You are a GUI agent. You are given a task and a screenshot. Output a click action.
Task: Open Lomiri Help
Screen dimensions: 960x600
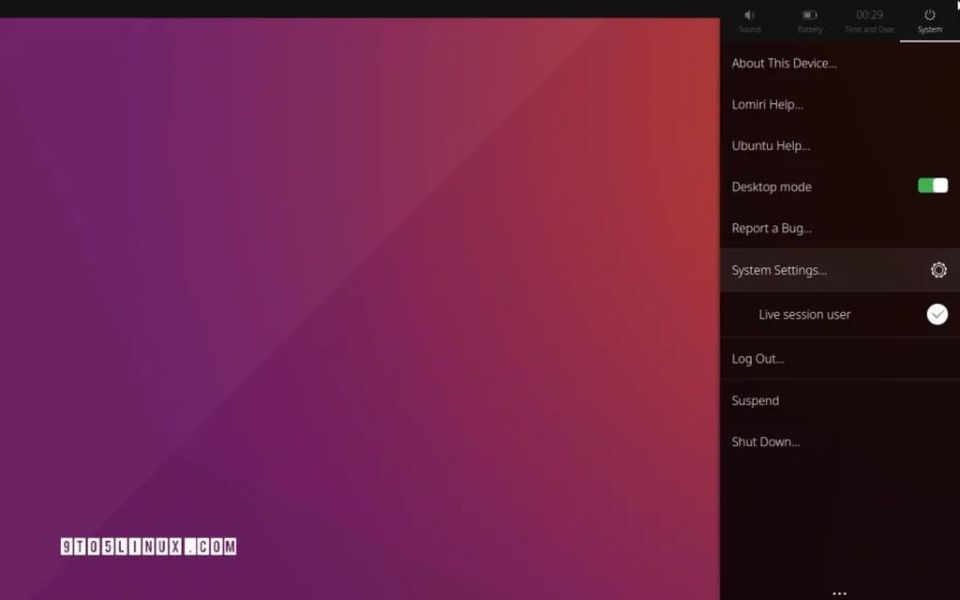tap(767, 104)
